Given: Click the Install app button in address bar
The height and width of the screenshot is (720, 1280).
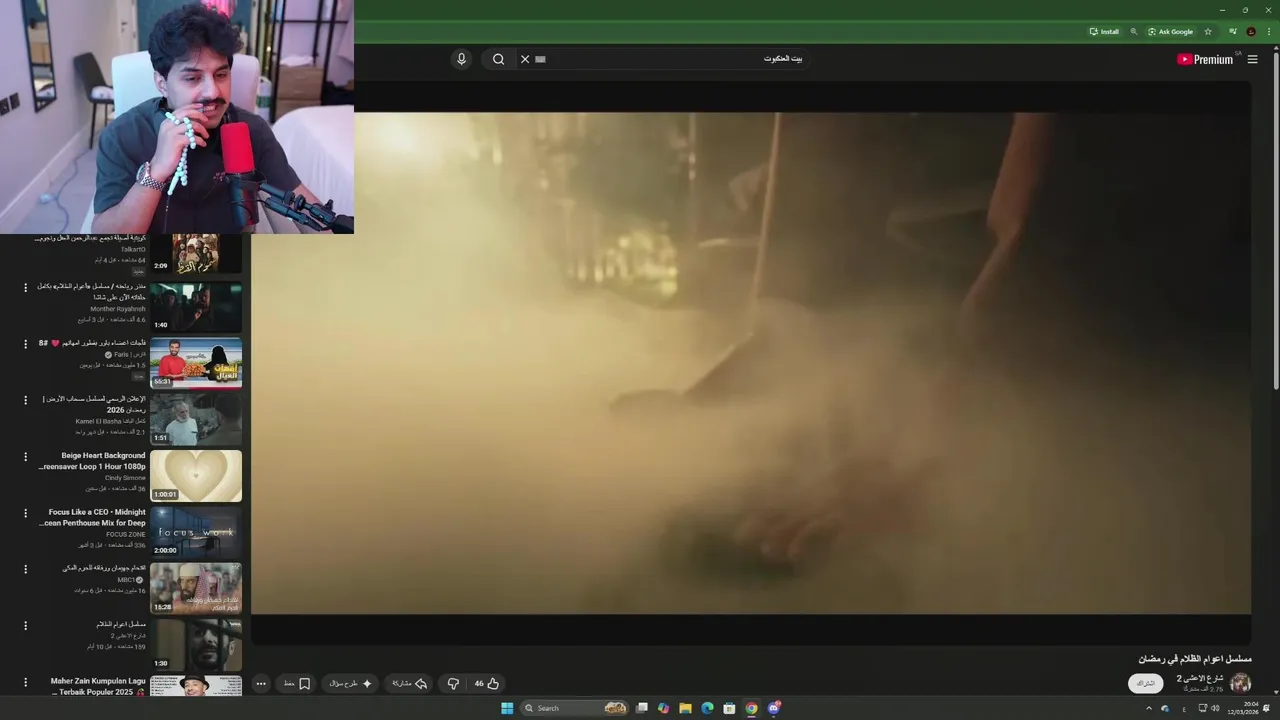Looking at the screenshot, I should (1104, 31).
